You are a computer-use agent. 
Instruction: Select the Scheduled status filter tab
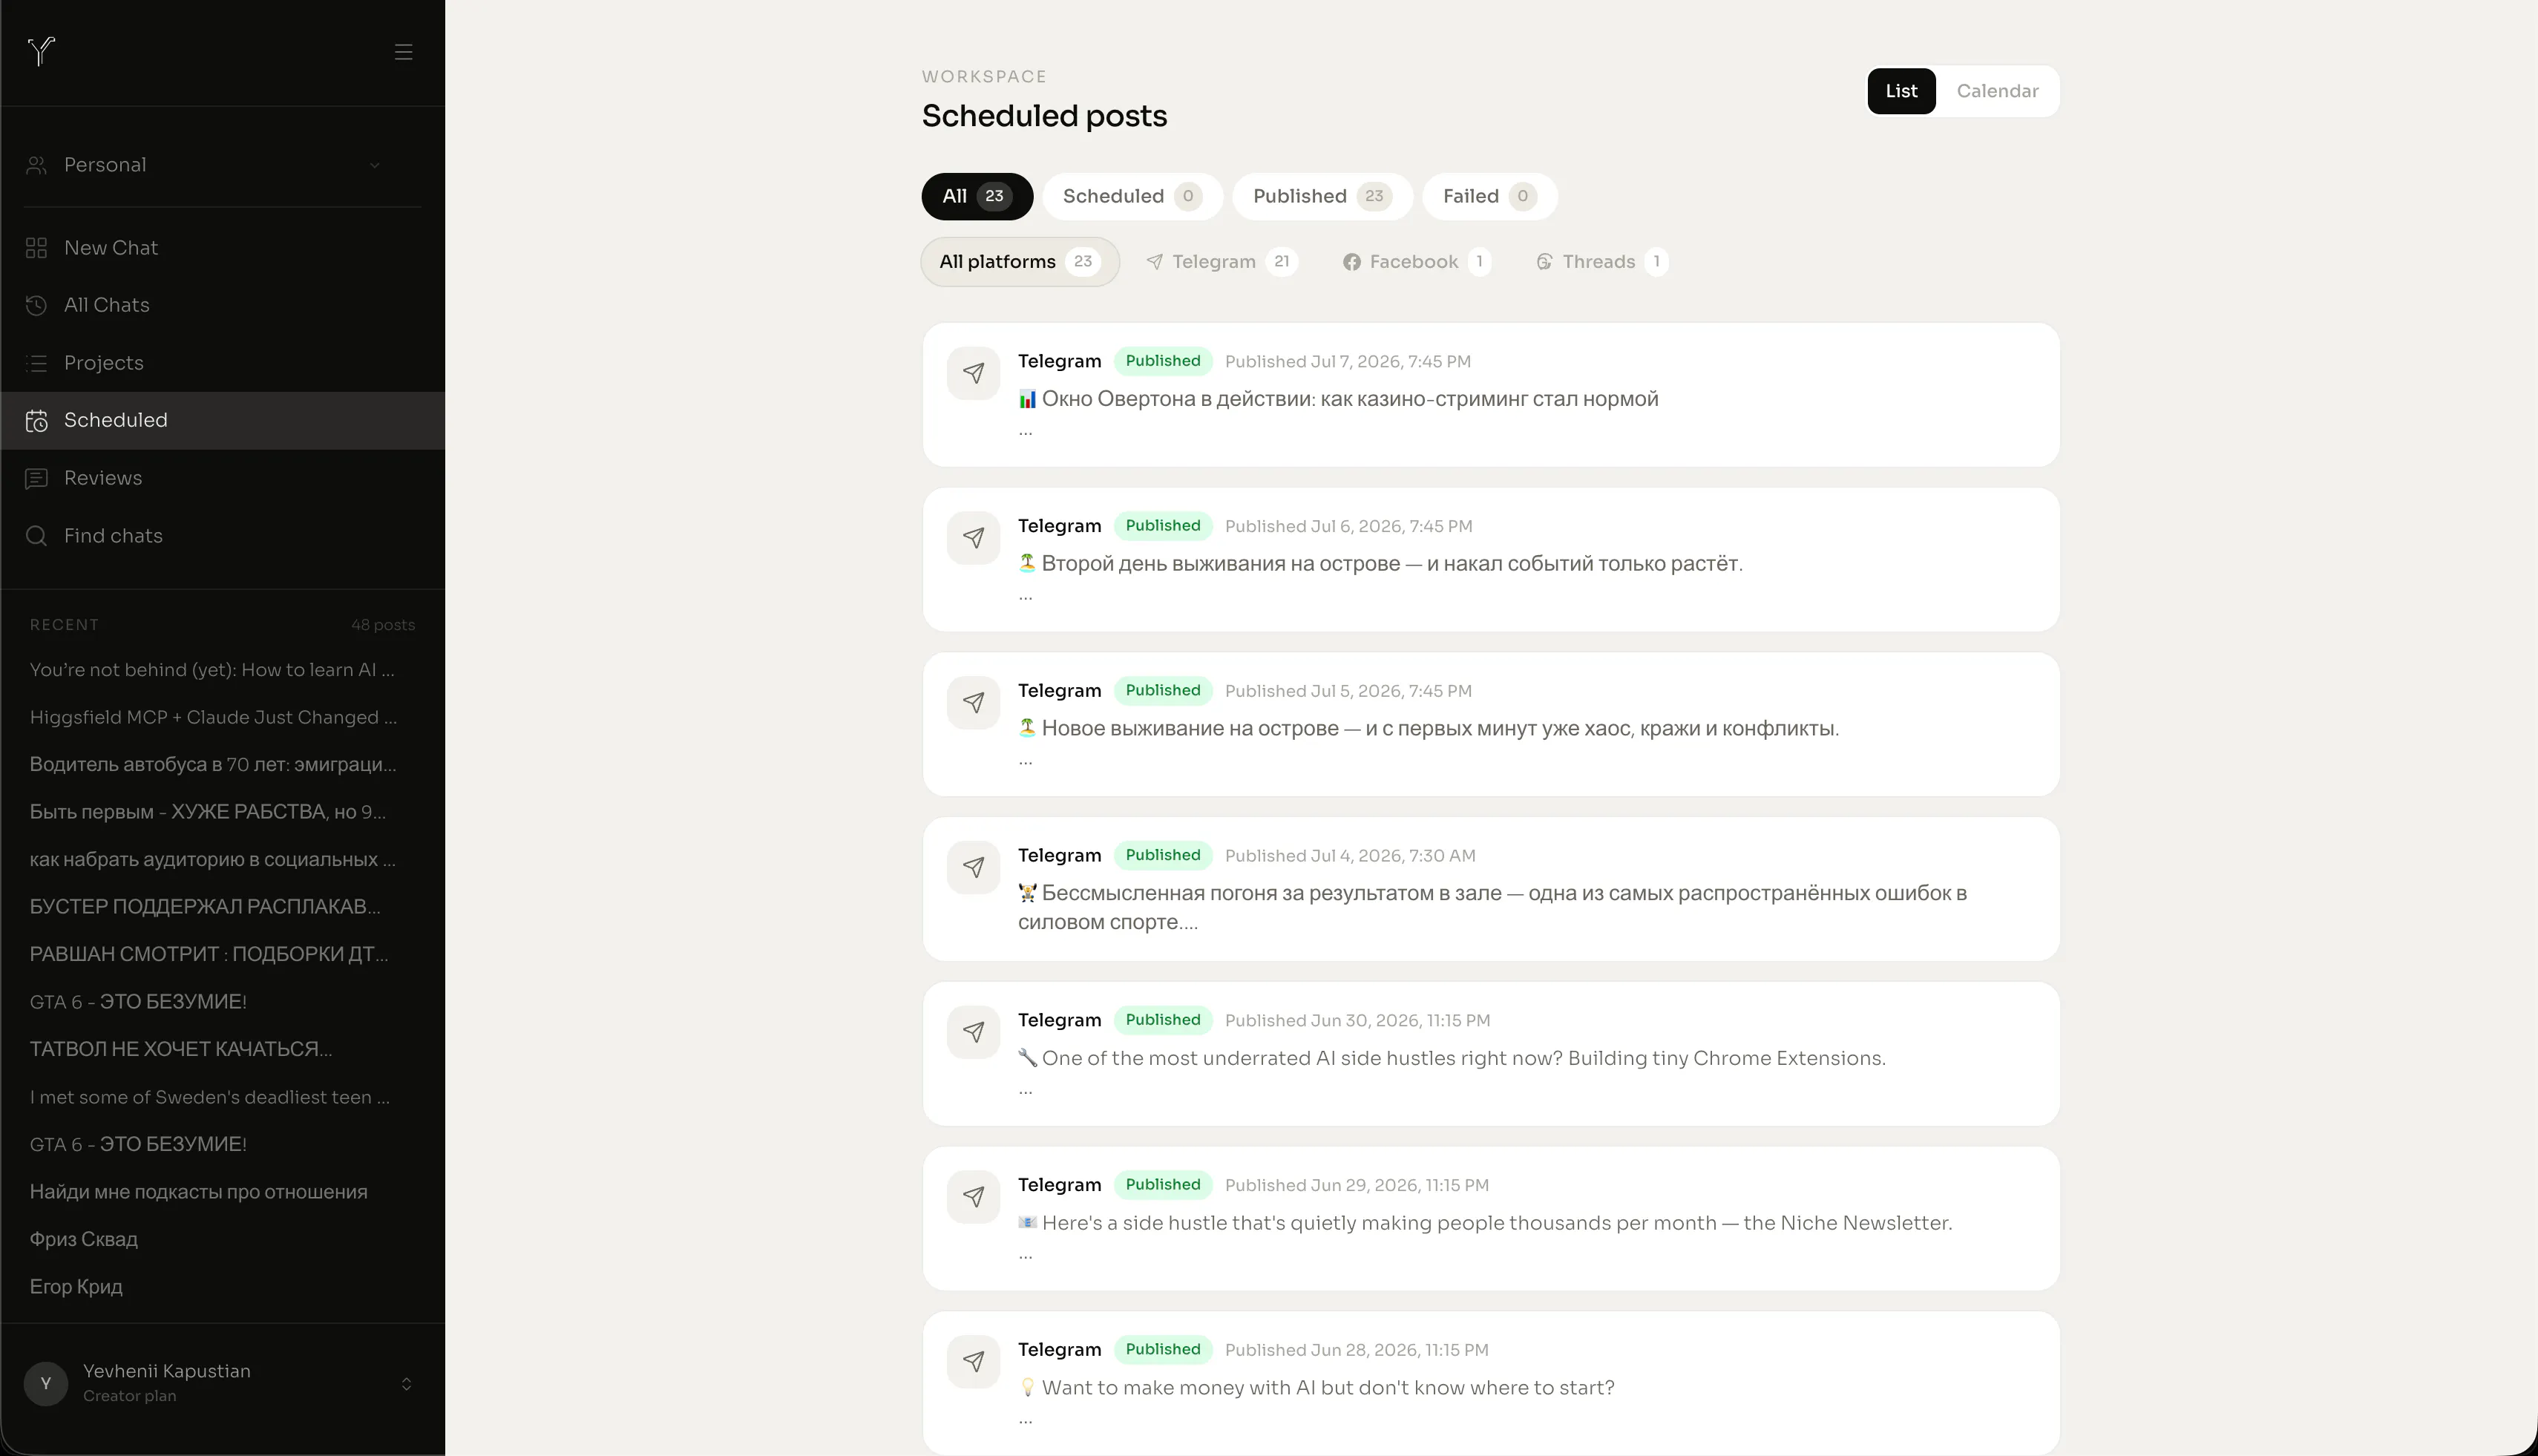1132,196
